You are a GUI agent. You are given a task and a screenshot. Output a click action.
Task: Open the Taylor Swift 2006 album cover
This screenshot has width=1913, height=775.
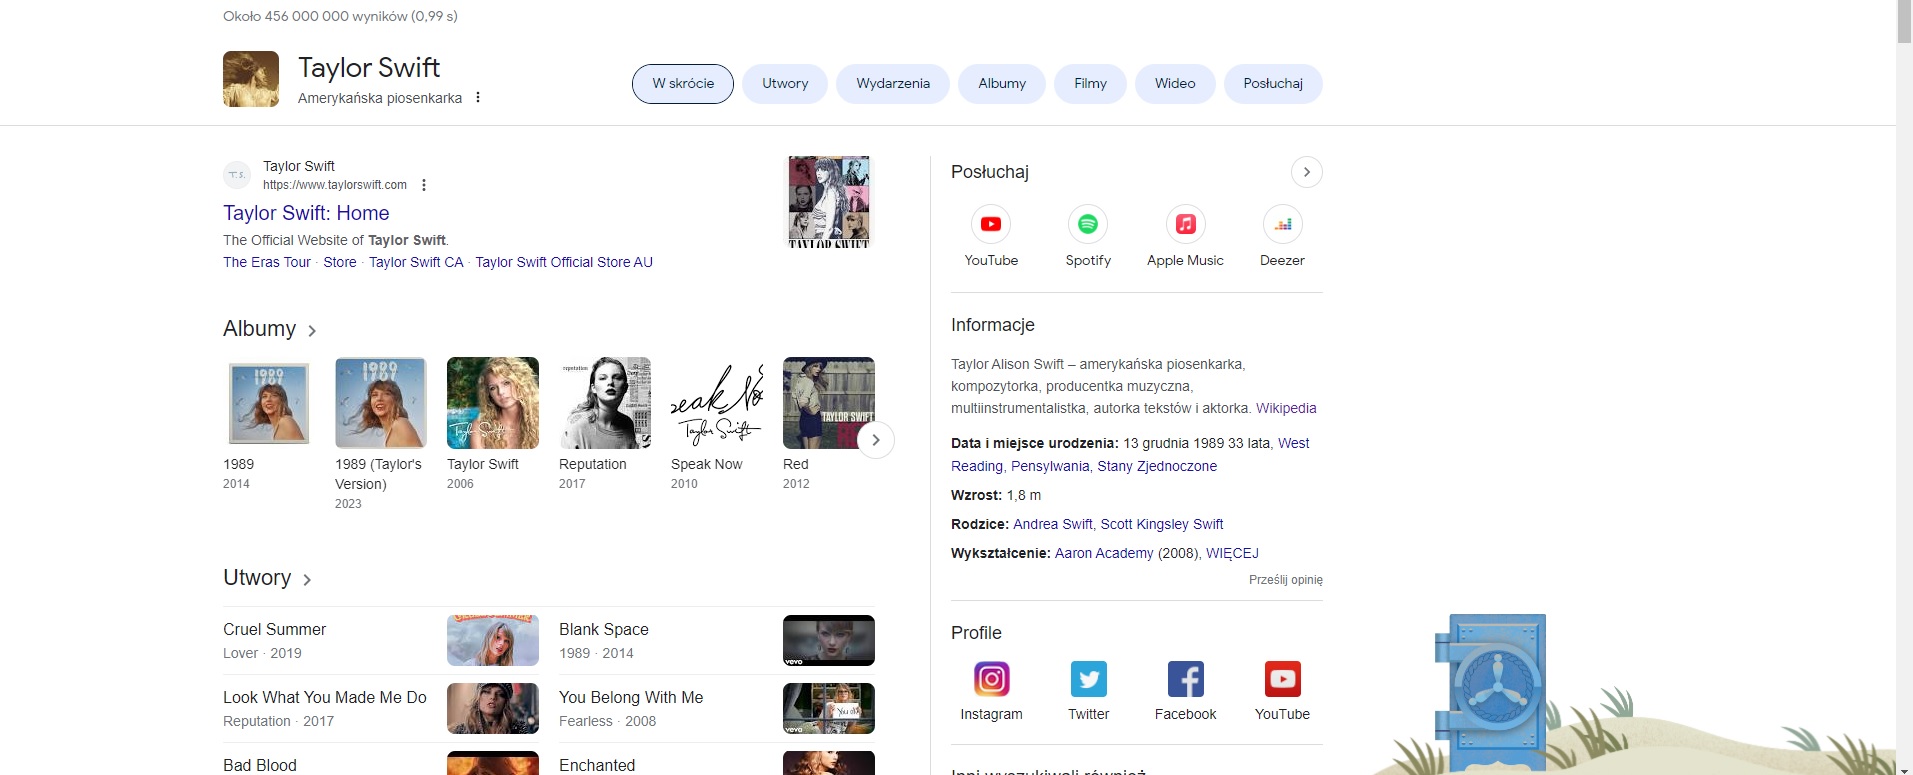(x=493, y=403)
